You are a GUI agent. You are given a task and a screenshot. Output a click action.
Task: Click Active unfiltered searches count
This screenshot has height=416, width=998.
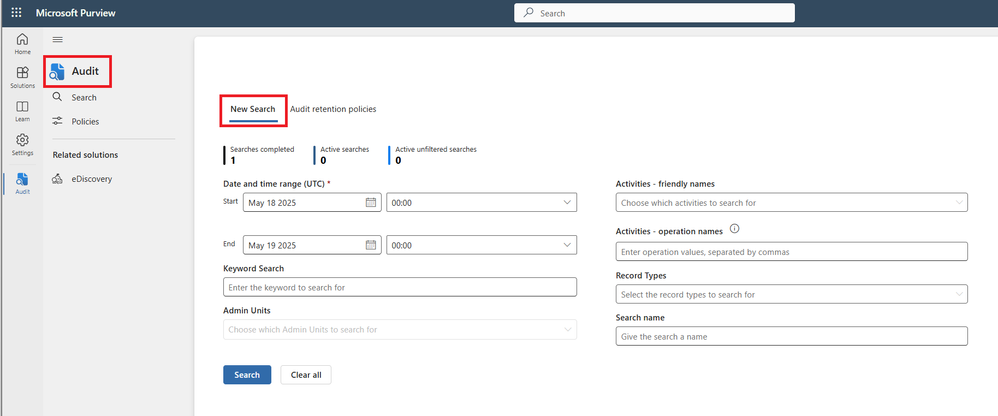[398, 160]
